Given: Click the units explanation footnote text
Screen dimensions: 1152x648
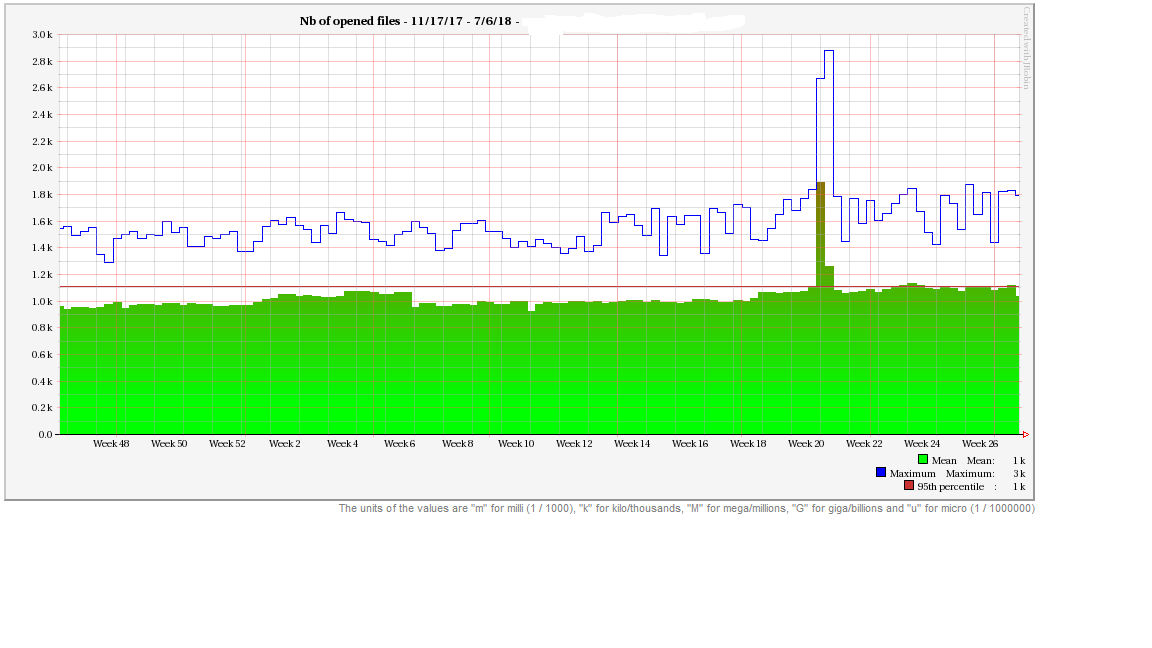Looking at the screenshot, I should [x=686, y=509].
